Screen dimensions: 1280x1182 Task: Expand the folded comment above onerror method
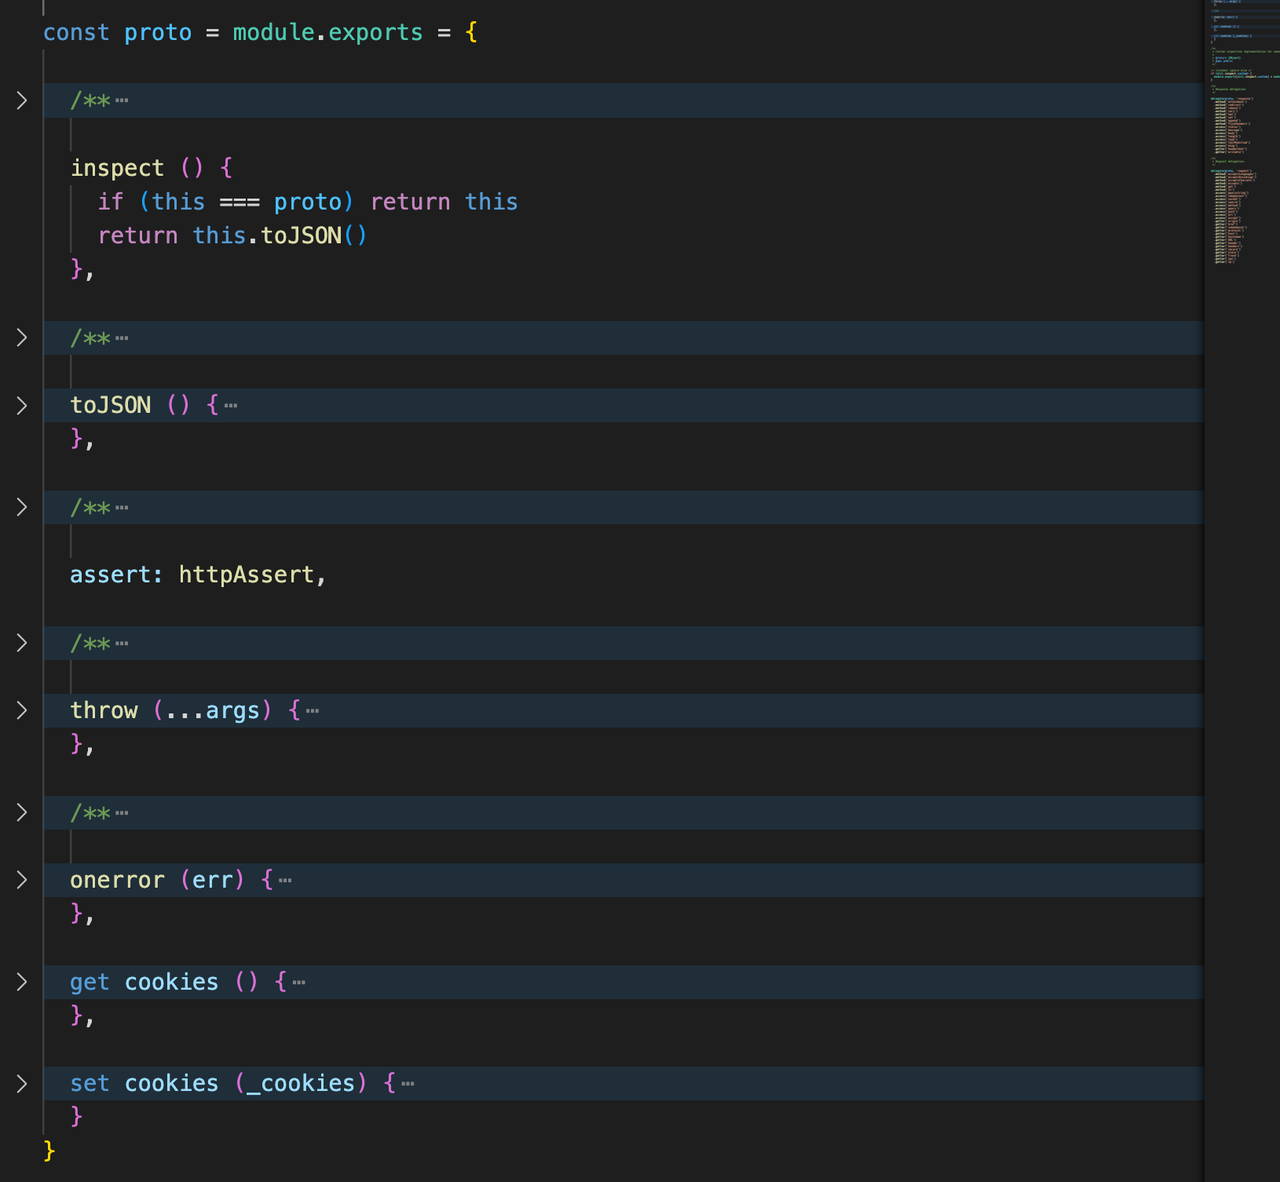pos(22,812)
